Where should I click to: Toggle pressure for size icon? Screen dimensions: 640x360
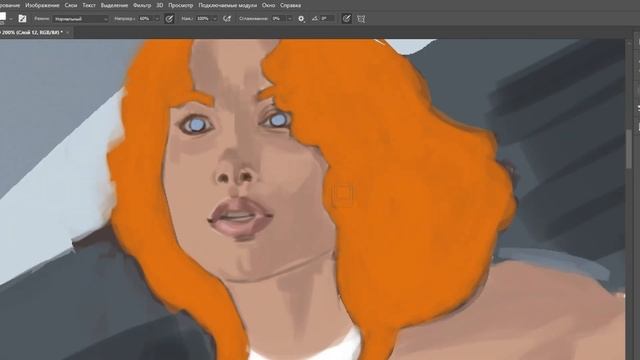pos(346,19)
